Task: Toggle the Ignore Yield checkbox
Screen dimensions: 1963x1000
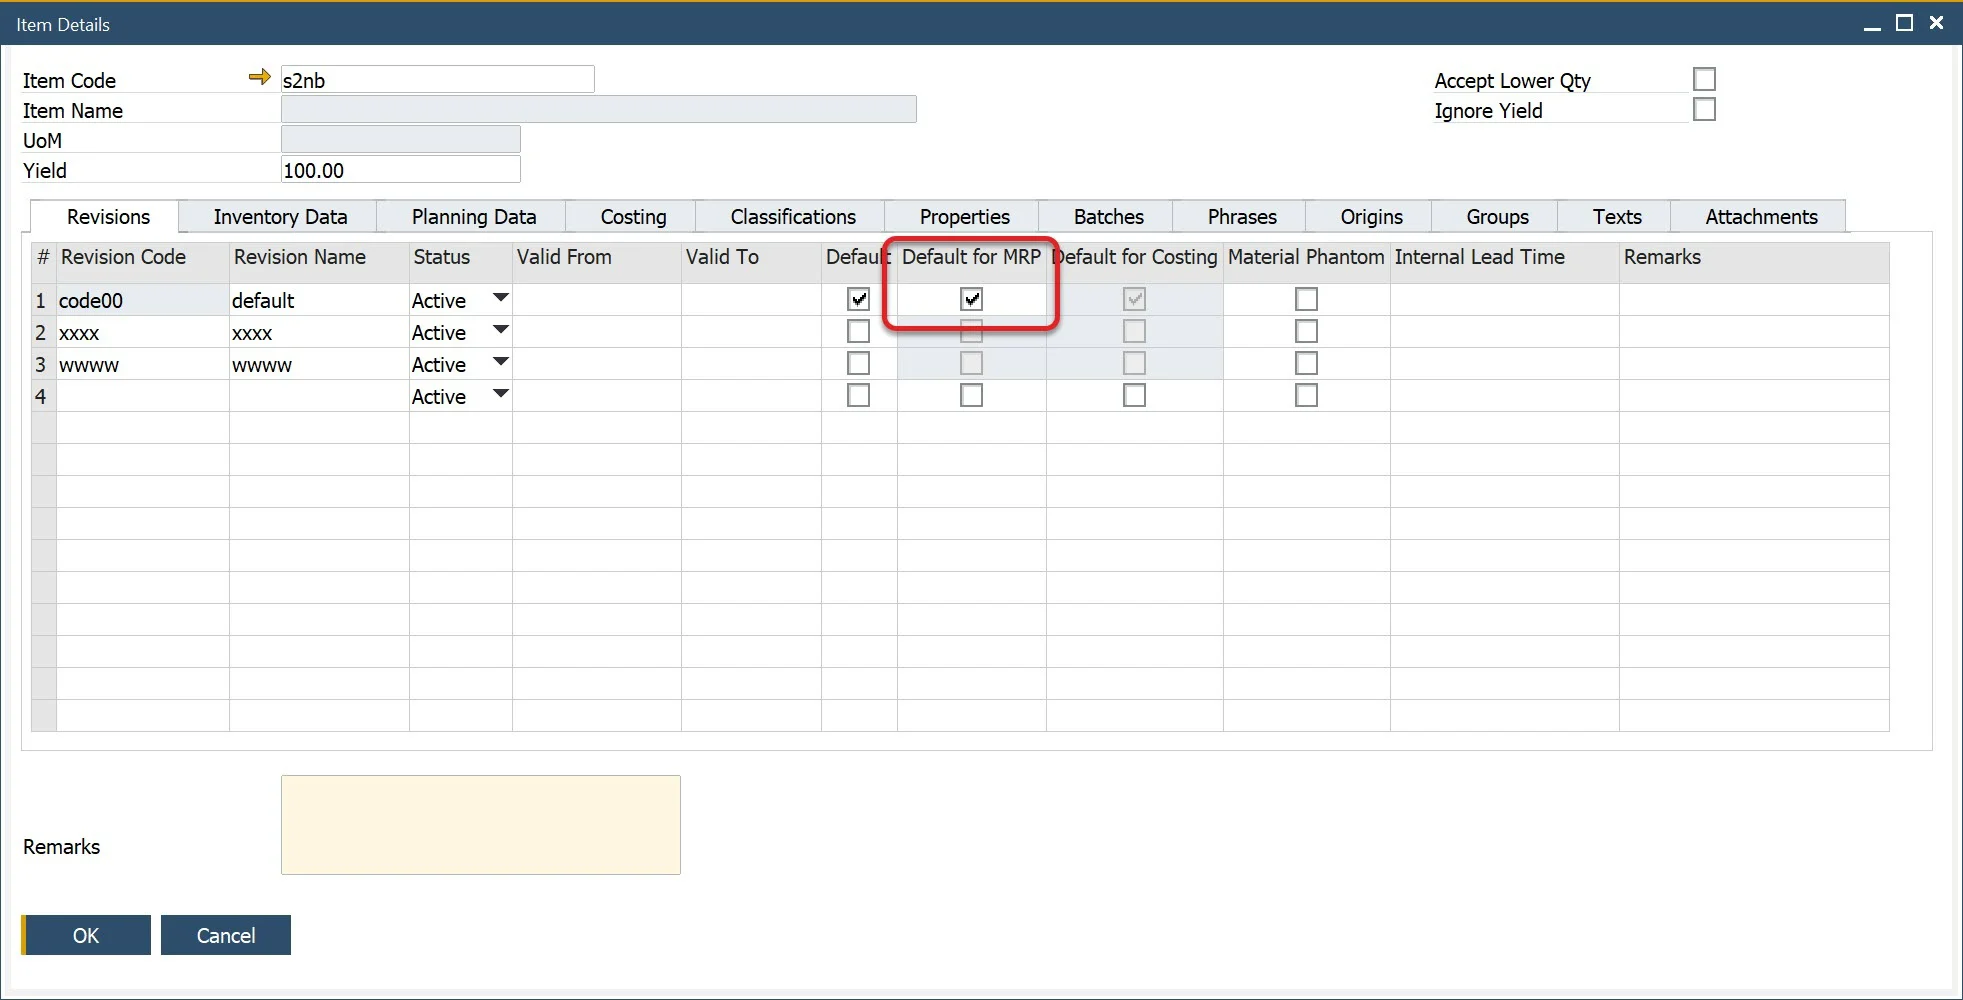Action: click(x=1704, y=110)
